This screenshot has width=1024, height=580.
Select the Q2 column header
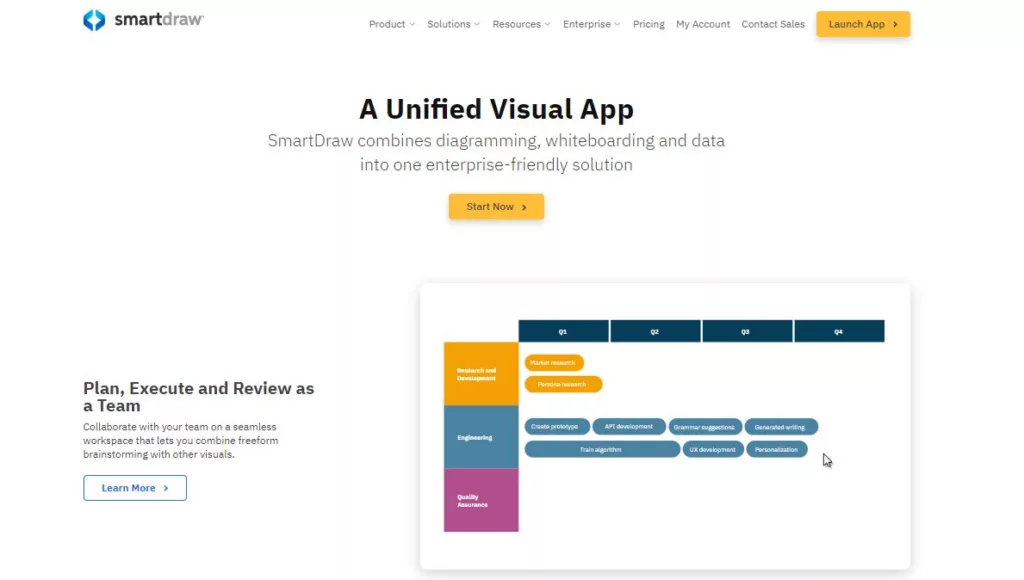pos(655,331)
